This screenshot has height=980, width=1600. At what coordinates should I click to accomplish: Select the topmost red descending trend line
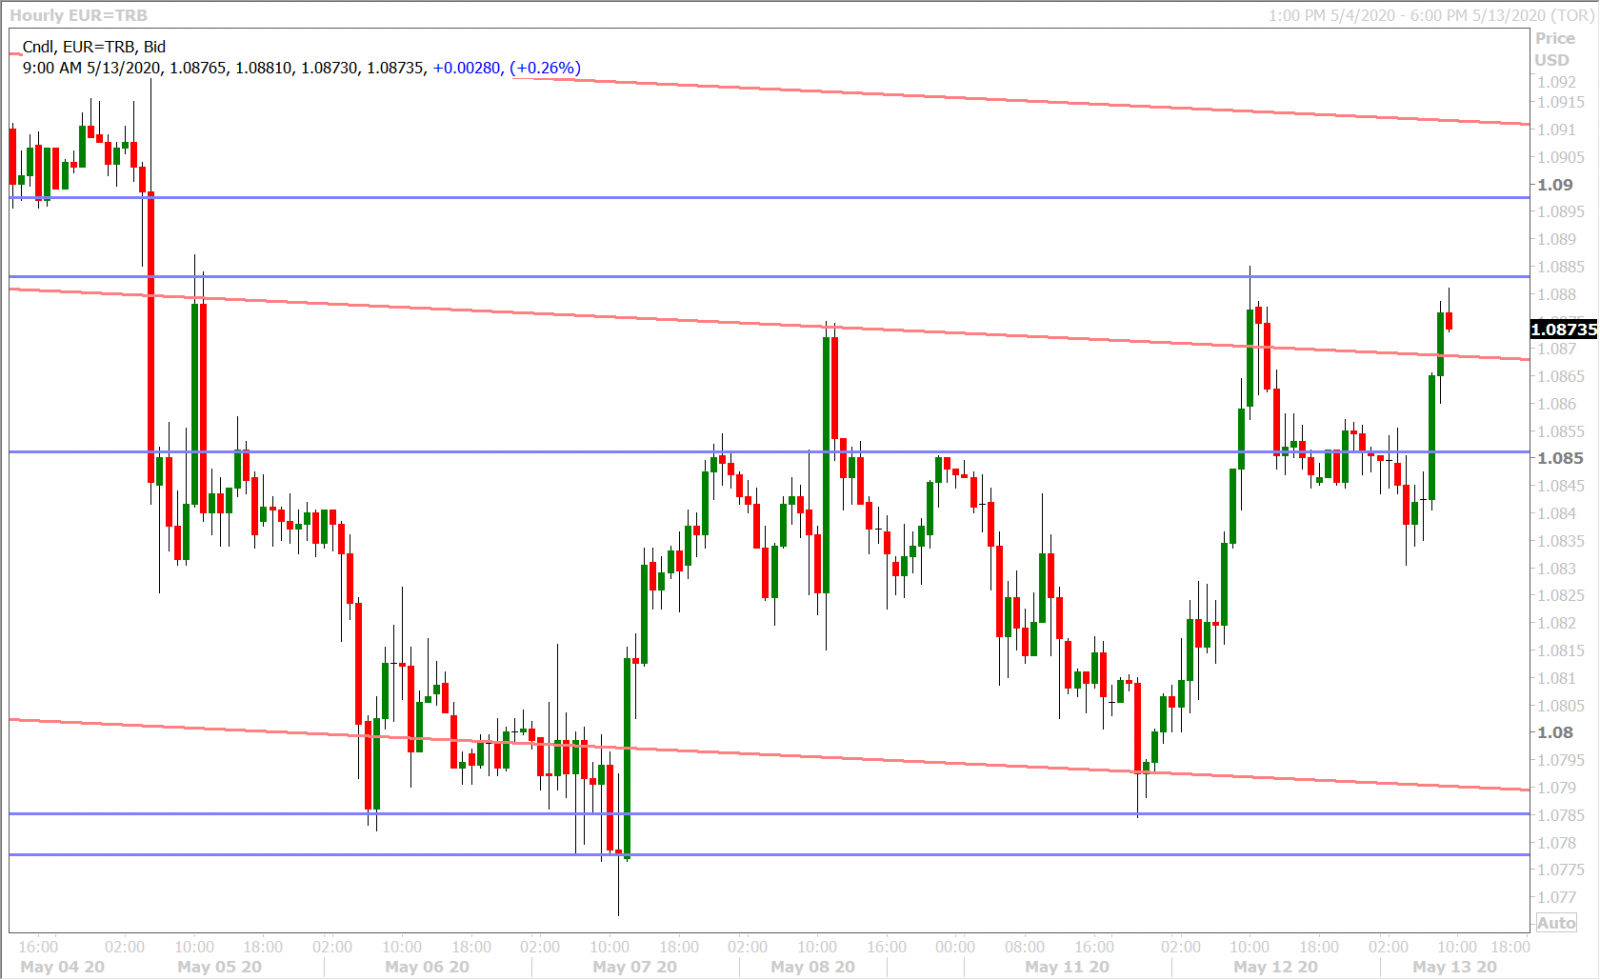(1020, 101)
